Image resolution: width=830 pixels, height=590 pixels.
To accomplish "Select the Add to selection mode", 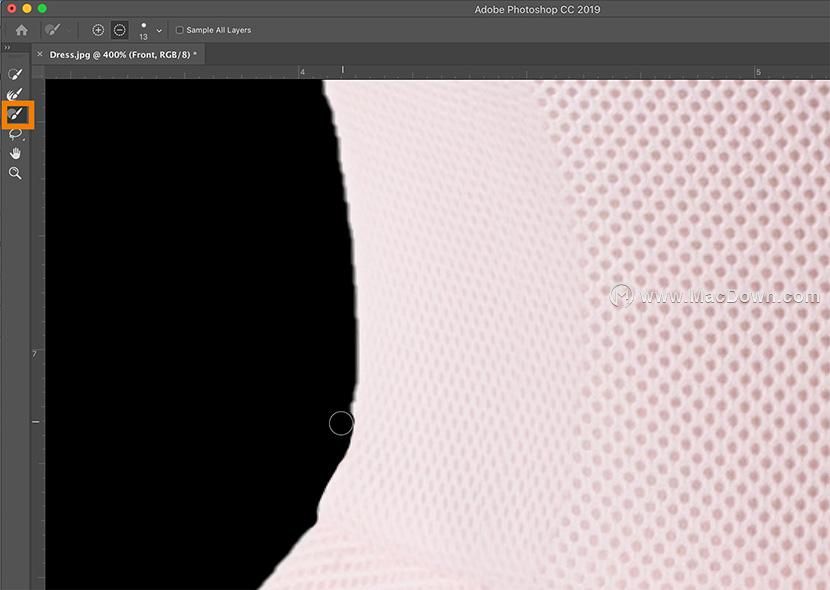I will click(x=98, y=30).
